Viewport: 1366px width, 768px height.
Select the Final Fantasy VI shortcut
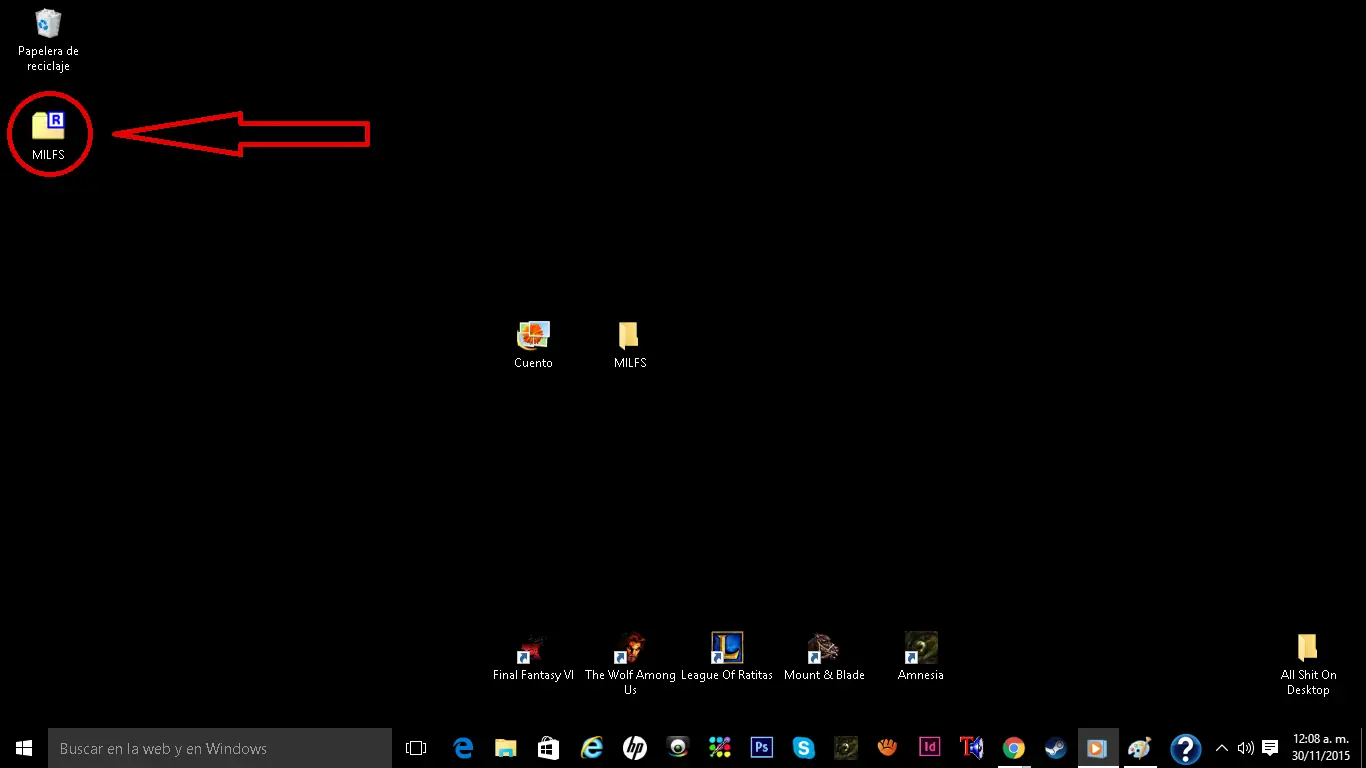533,656
